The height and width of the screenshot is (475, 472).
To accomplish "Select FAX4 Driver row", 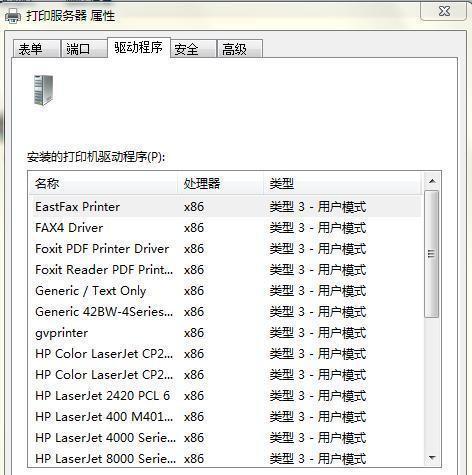I will point(225,228).
